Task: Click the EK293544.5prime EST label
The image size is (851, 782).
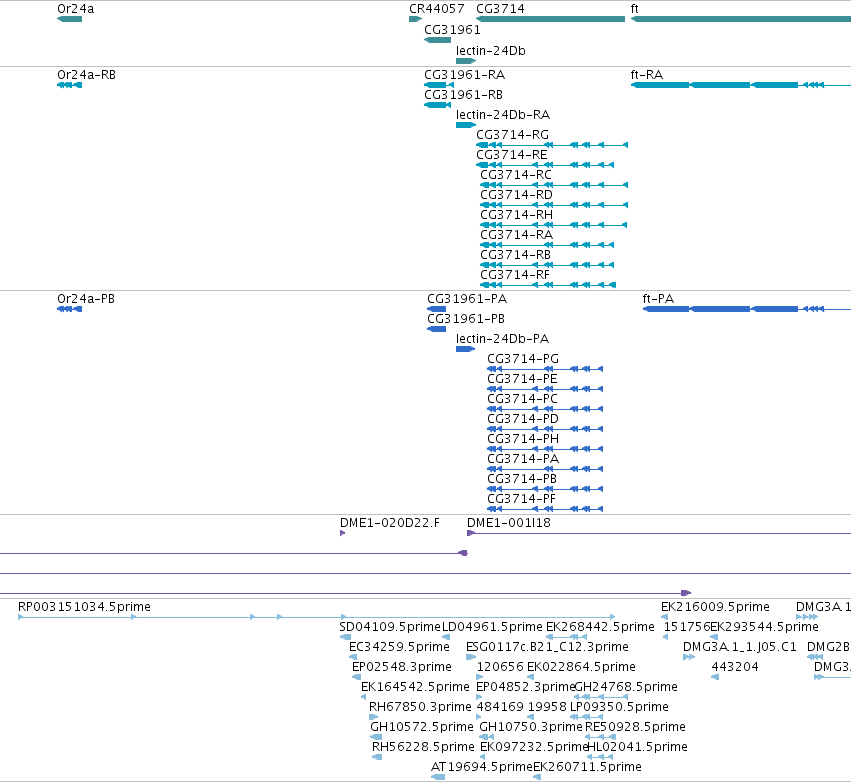Action: tap(764, 627)
